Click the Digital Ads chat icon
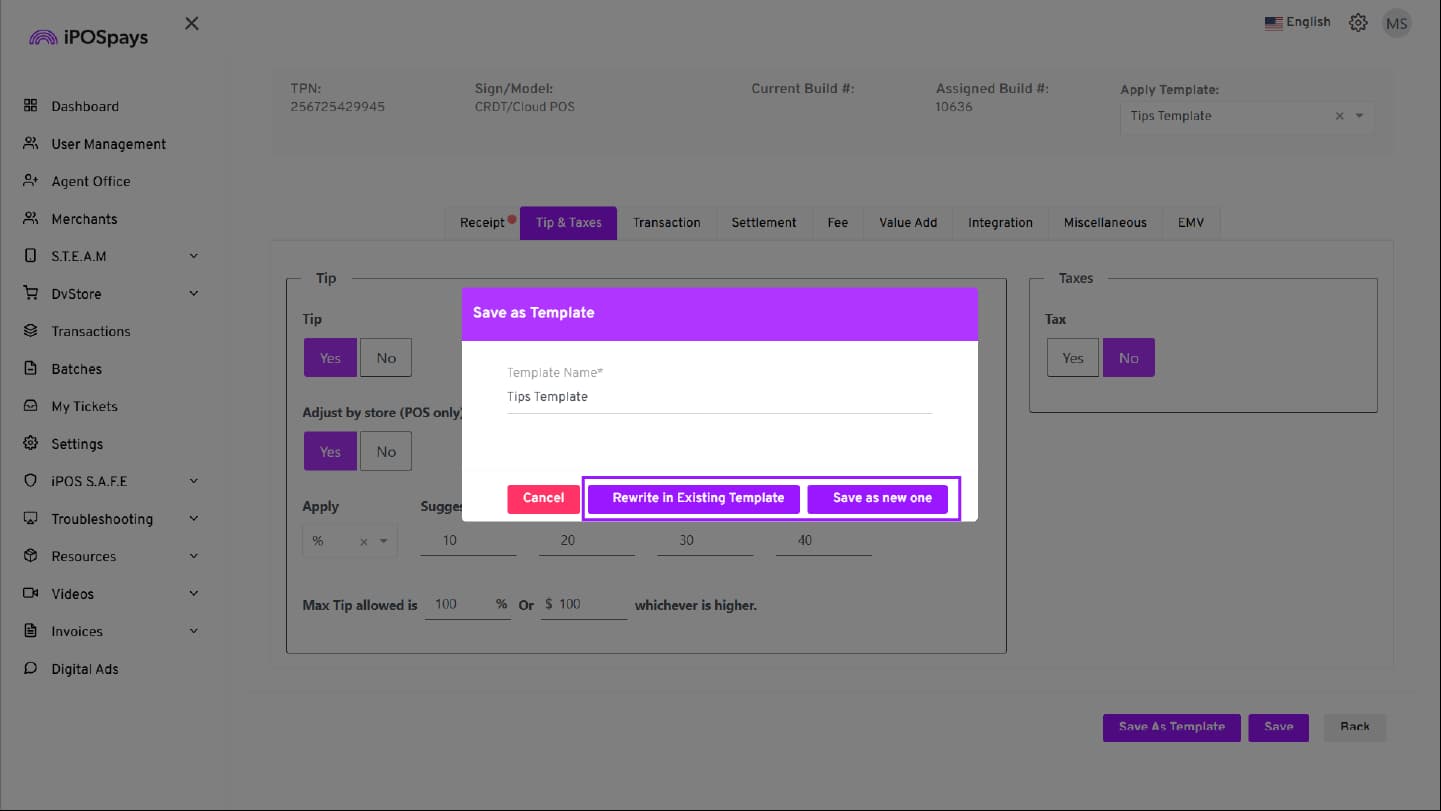This screenshot has height=811, width=1441. pyautogui.click(x=30, y=669)
